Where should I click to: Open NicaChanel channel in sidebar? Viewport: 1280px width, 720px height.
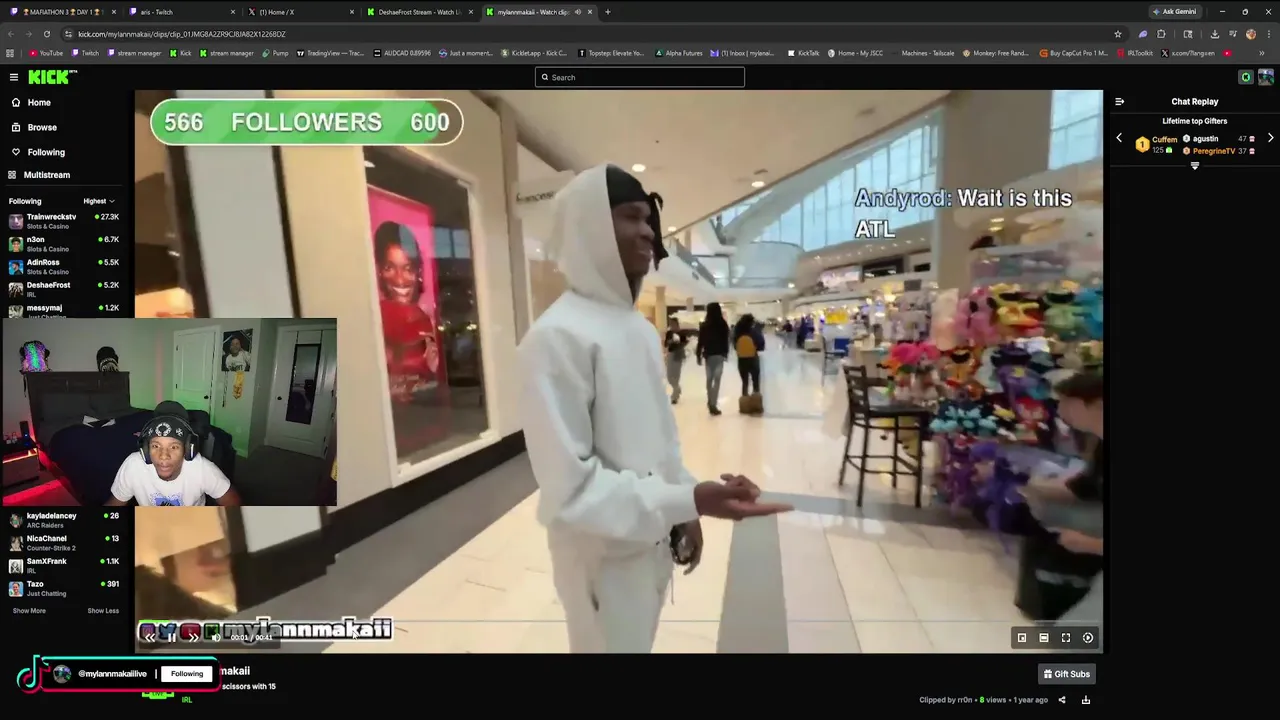click(66, 543)
